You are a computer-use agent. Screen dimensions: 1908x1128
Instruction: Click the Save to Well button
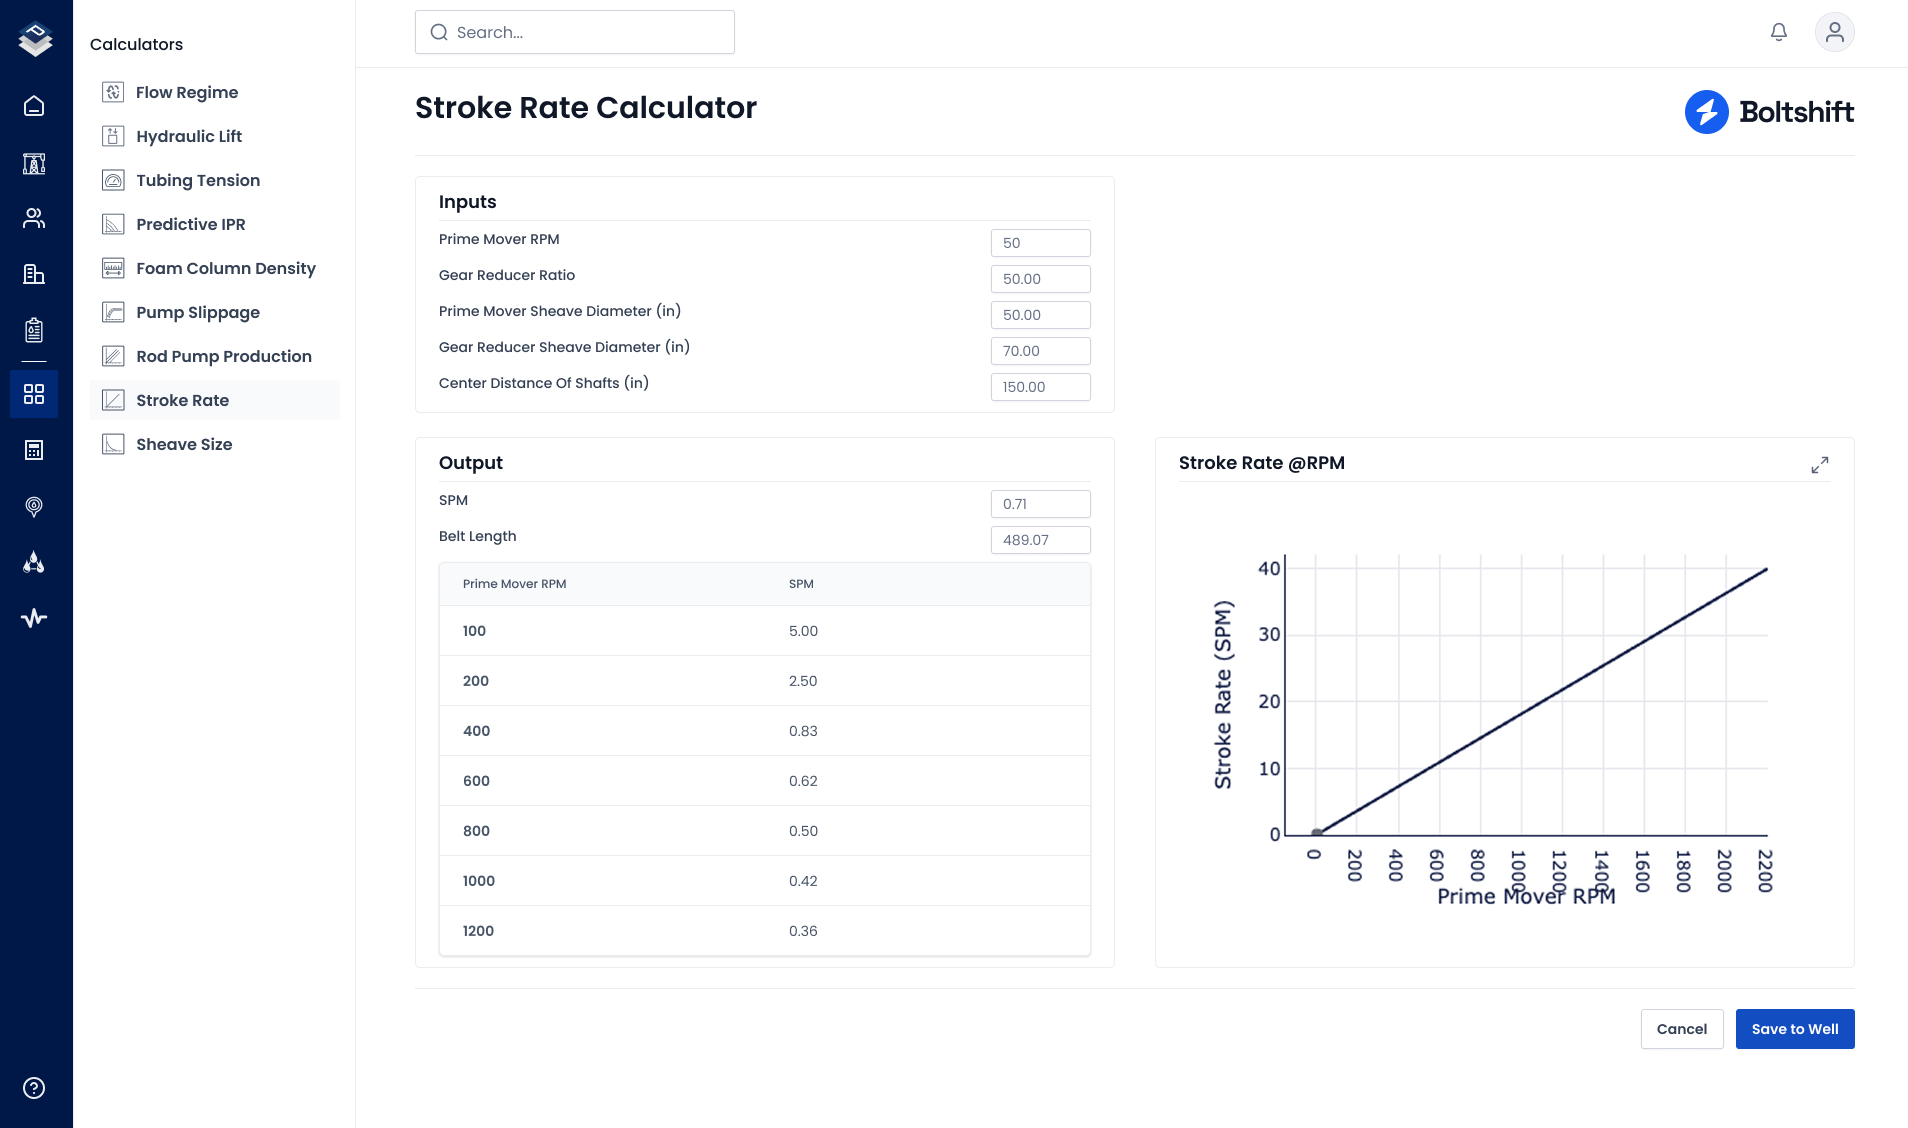click(x=1794, y=1029)
